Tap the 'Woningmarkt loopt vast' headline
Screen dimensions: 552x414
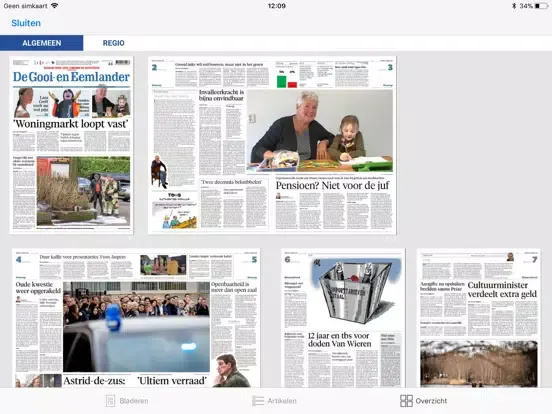click(71, 124)
